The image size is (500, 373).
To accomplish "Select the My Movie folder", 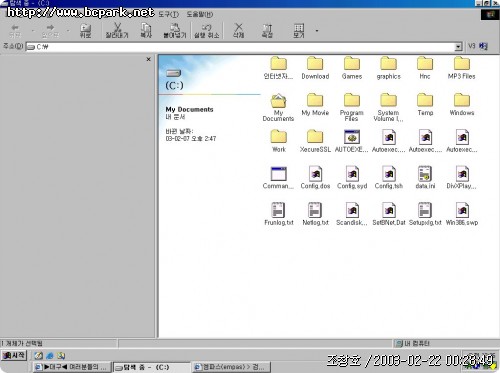I will pyautogui.click(x=315, y=104).
